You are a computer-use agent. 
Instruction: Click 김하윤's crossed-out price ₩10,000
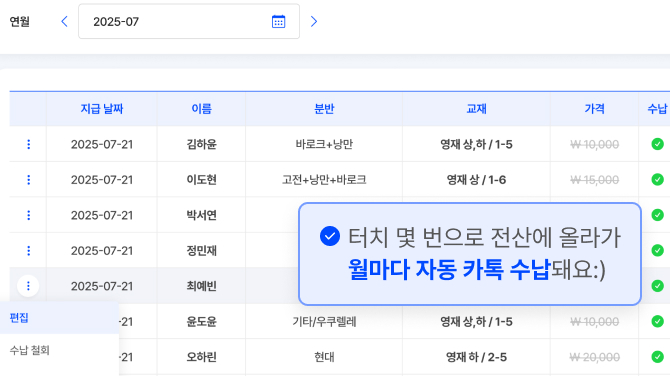594,144
